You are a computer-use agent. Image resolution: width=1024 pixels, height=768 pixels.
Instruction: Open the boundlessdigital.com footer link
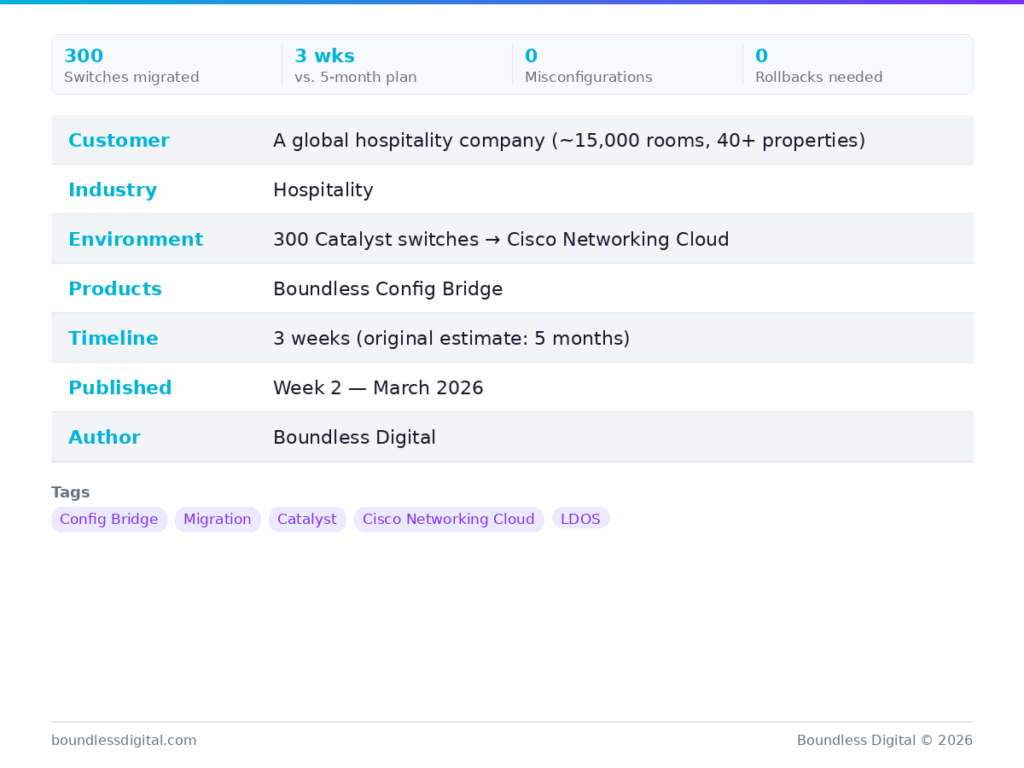coord(124,740)
